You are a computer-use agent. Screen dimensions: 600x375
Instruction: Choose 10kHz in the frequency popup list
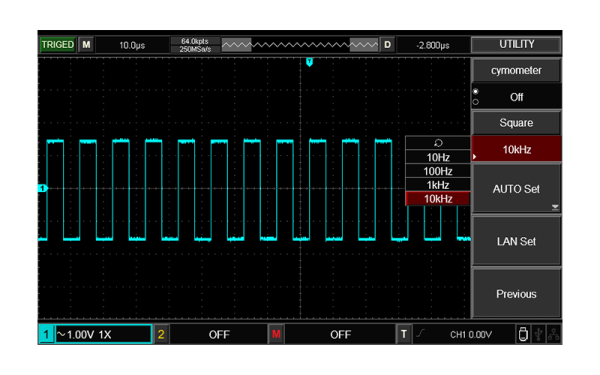click(438, 199)
